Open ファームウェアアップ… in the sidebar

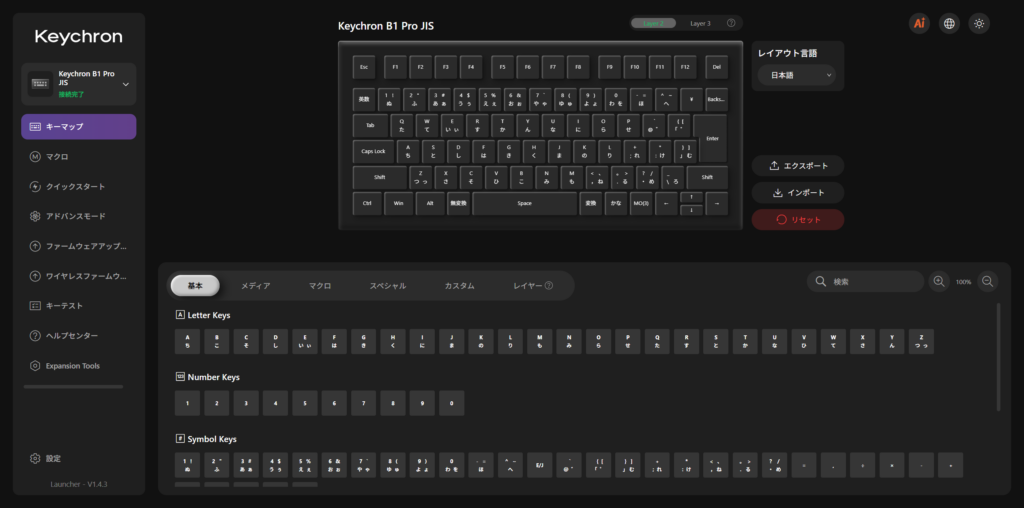(78, 246)
